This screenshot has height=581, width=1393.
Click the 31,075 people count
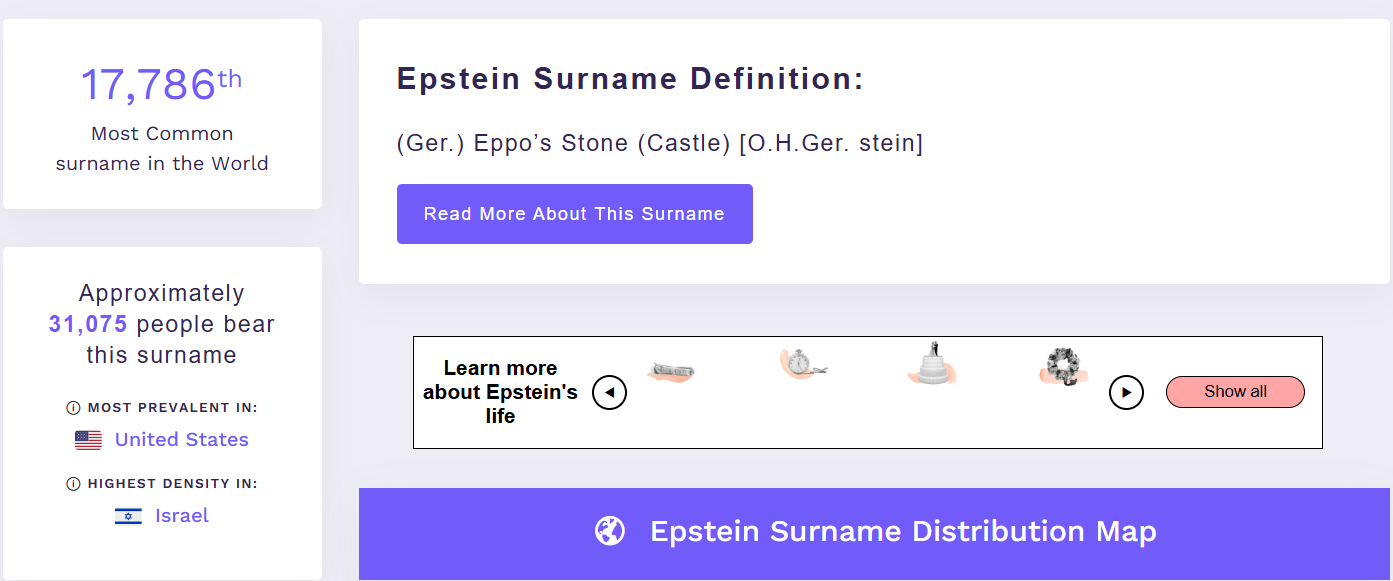[88, 324]
